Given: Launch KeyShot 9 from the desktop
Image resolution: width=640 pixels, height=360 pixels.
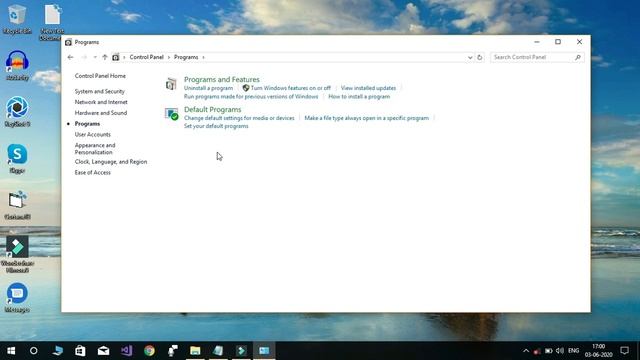Looking at the screenshot, I should click(x=17, y=111).
